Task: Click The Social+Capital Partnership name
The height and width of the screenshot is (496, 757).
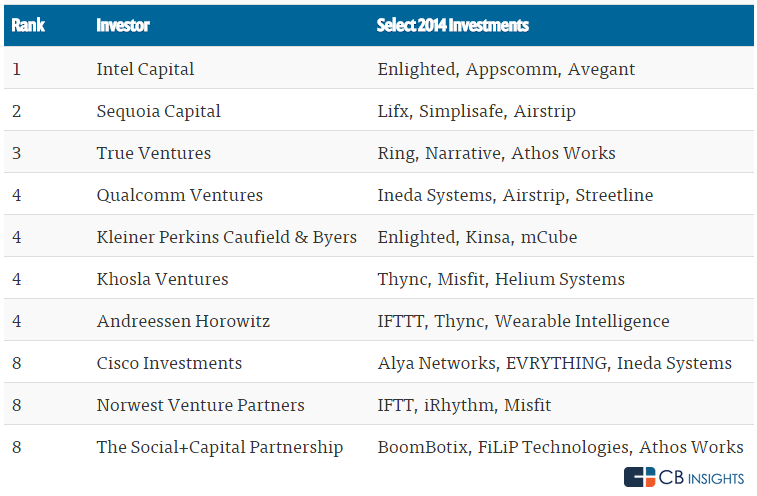Action: coord(220,447)
